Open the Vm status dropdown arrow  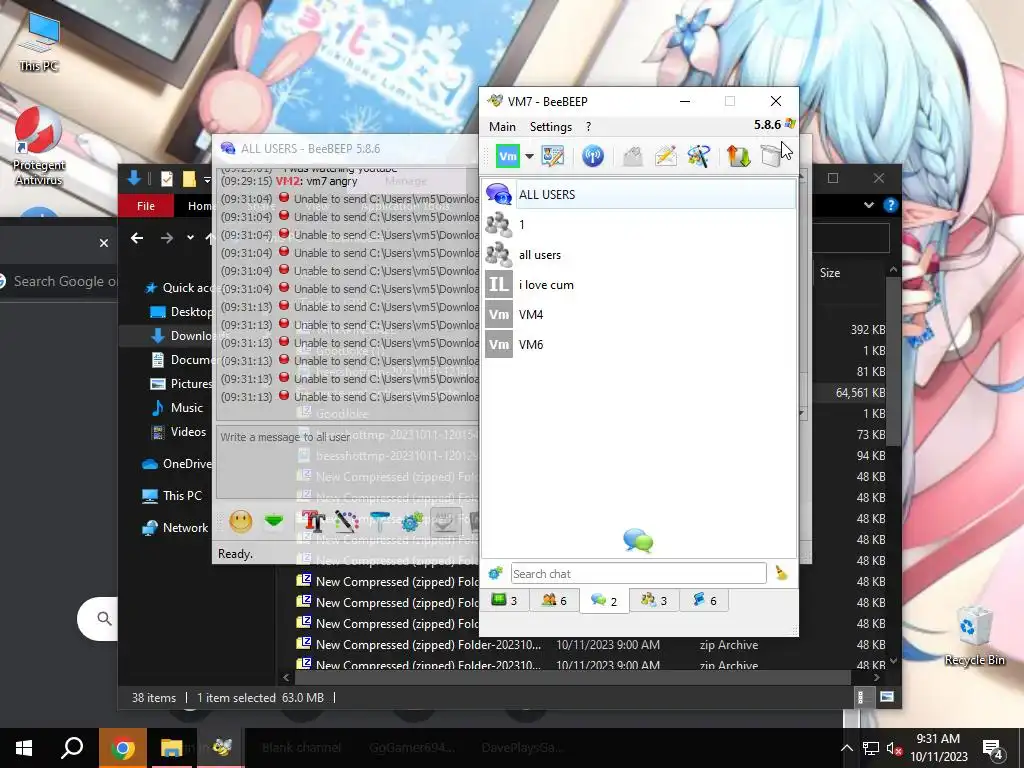click(x=529, y=156)
